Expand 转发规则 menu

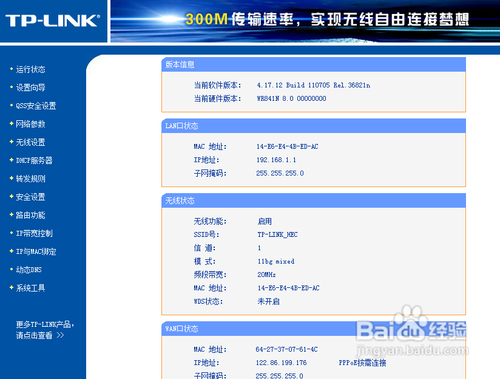(30, 179)
